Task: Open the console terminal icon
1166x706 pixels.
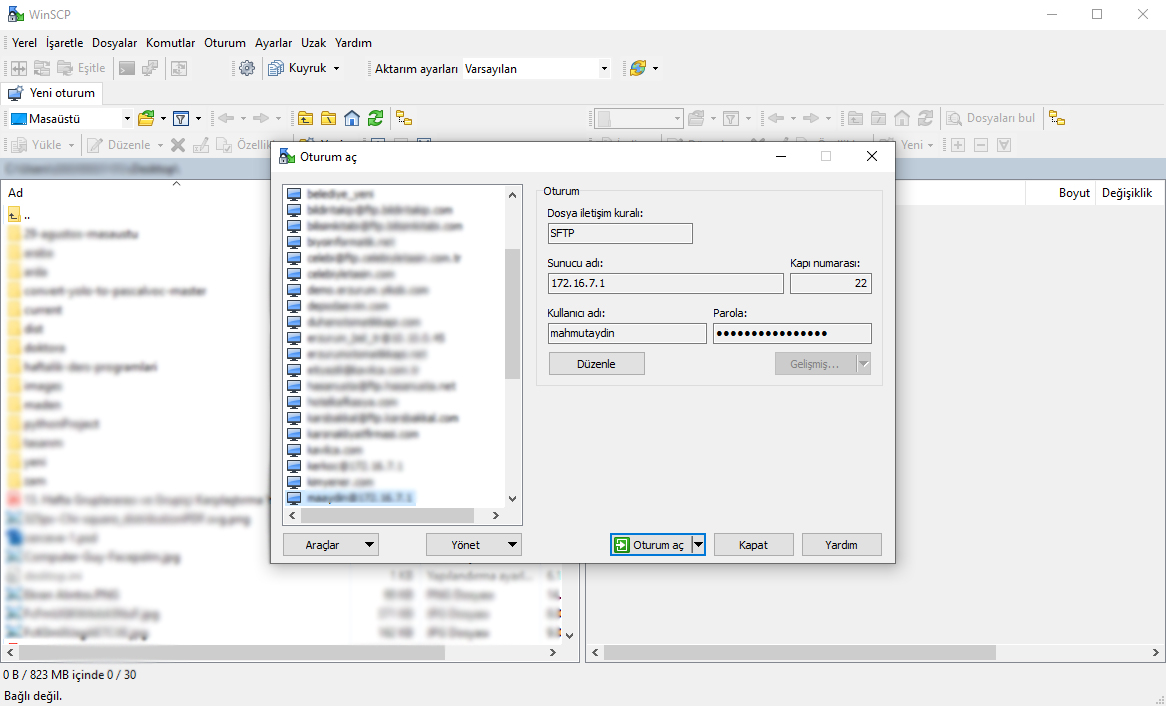Action: 127,68
